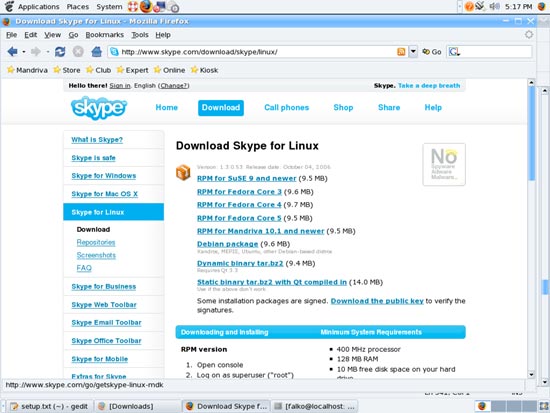Screen dimensions: 550x413
Task: Click the clock-shaped icon in top panel
Action: (x=173, y=7)
